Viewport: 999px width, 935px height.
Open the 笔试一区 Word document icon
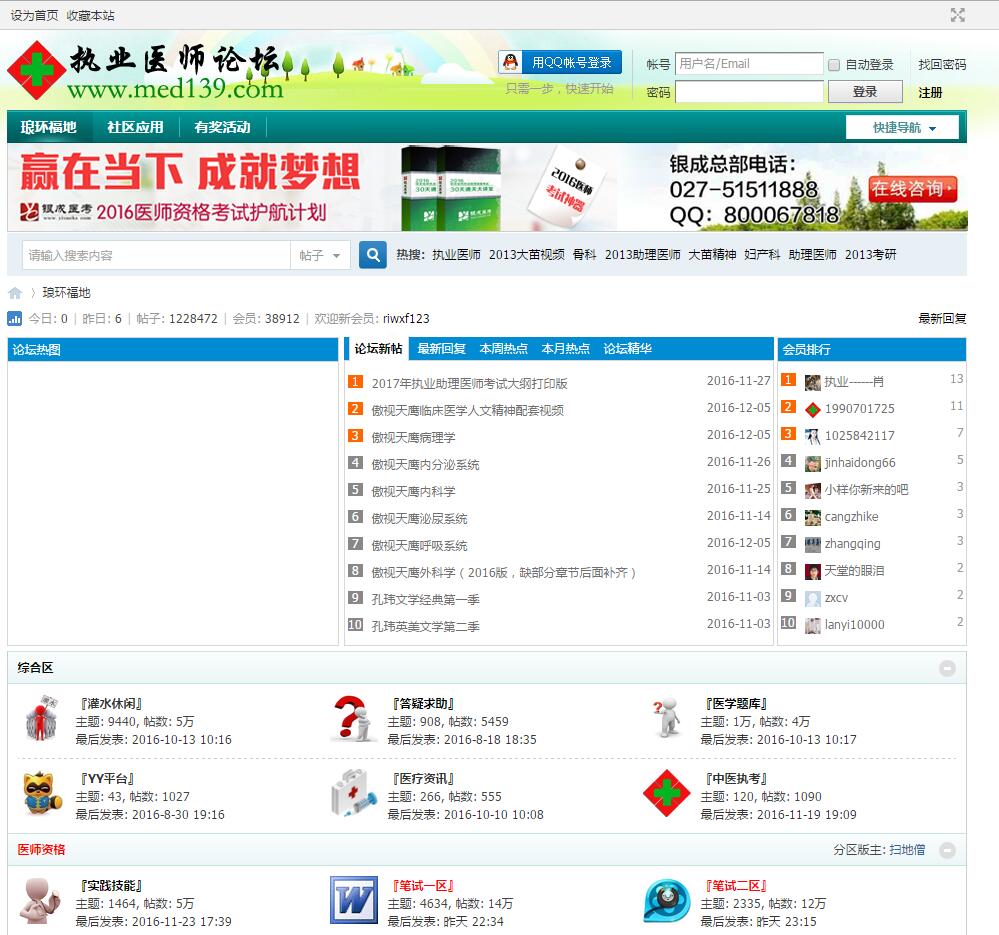click(354, 900)
